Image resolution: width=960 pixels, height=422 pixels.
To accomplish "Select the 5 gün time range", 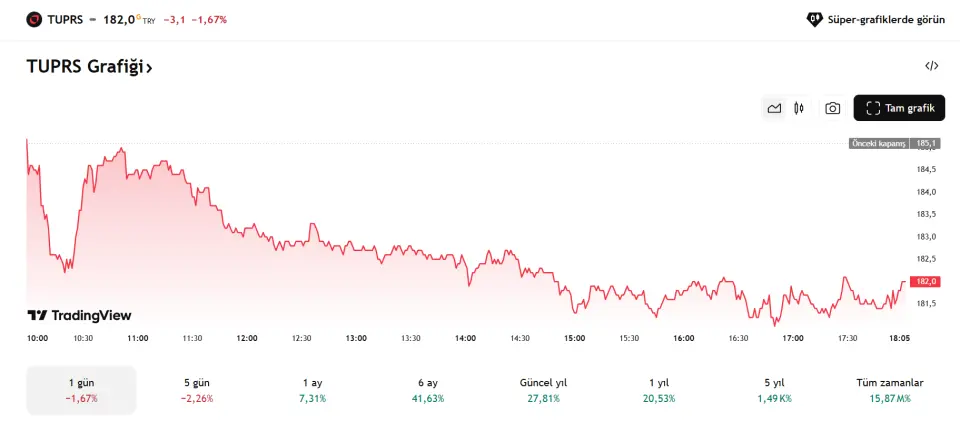I will pos(197,390).
